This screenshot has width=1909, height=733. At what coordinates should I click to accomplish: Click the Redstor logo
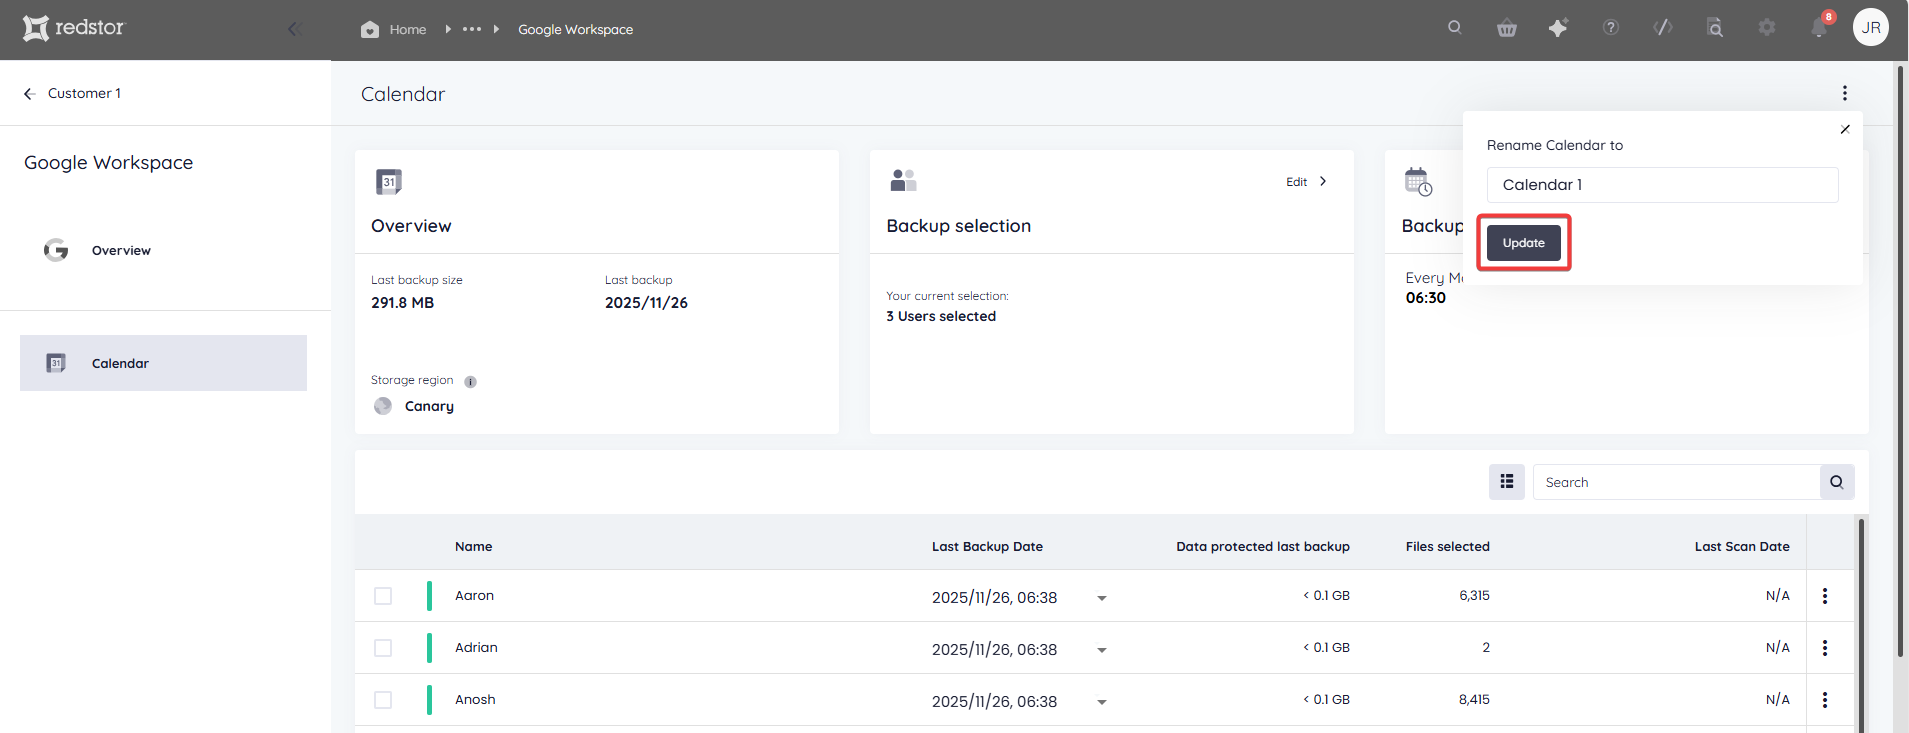coord(73,28)
